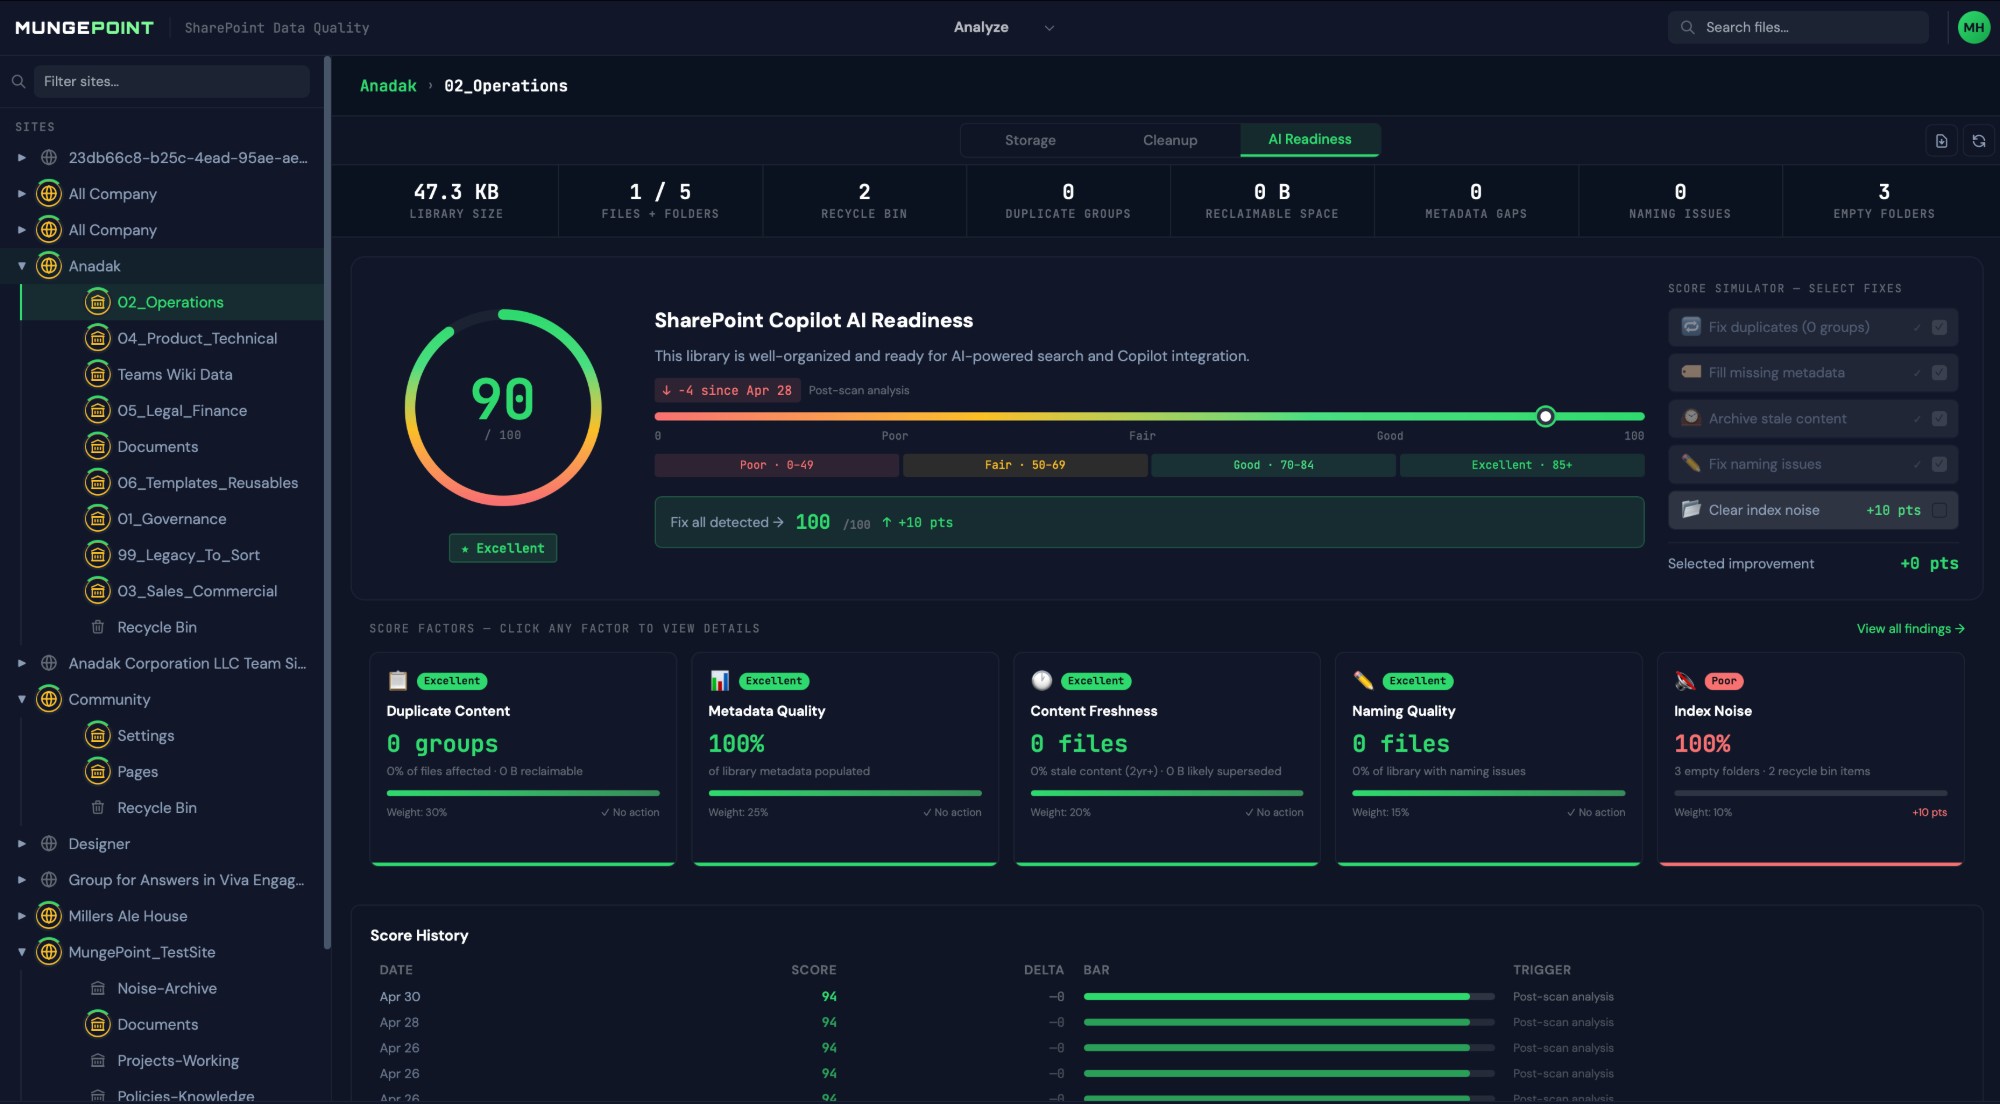Click the 03_Sales_Commercial library icon
2000x1104 pixels.
(97, 591)
